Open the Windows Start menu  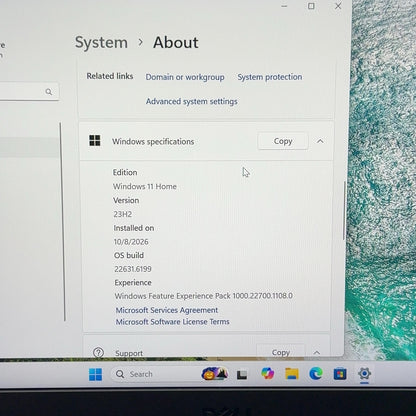coord(95,374)
